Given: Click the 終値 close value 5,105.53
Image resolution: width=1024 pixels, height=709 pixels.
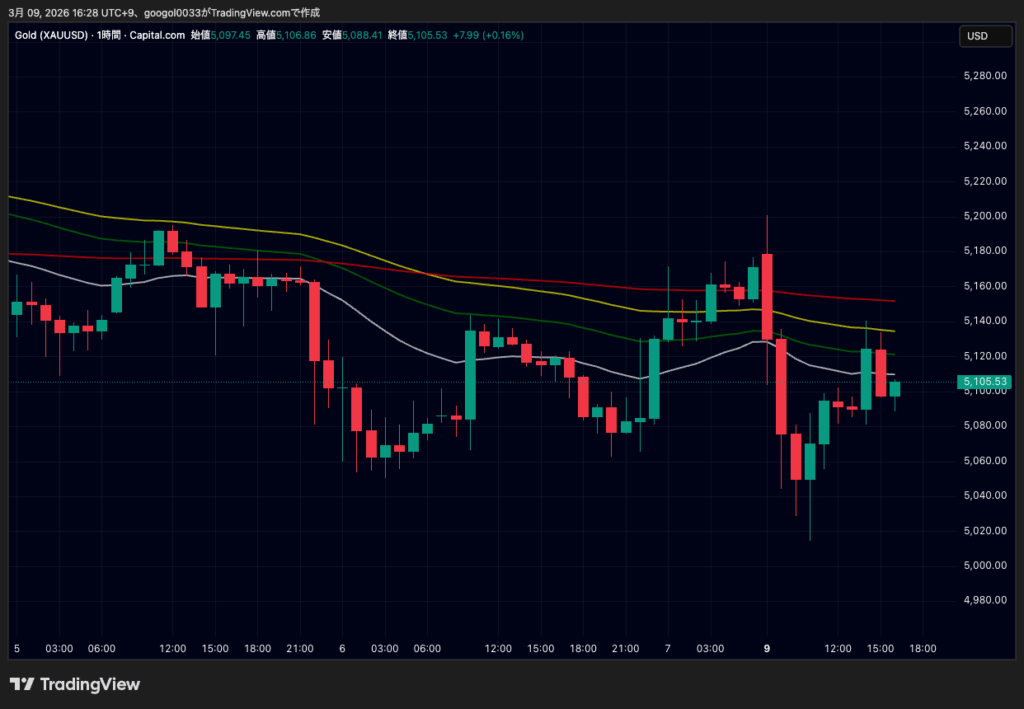Looking at the screenshot, I should coord(429,35).
